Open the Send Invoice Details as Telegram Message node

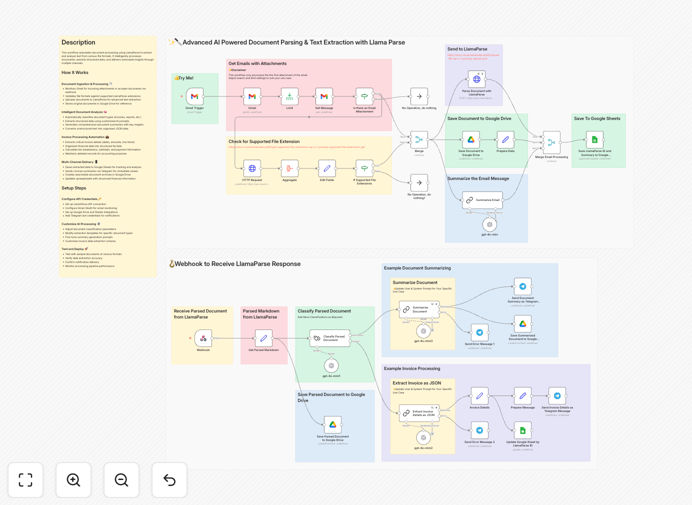pos(557,396)
